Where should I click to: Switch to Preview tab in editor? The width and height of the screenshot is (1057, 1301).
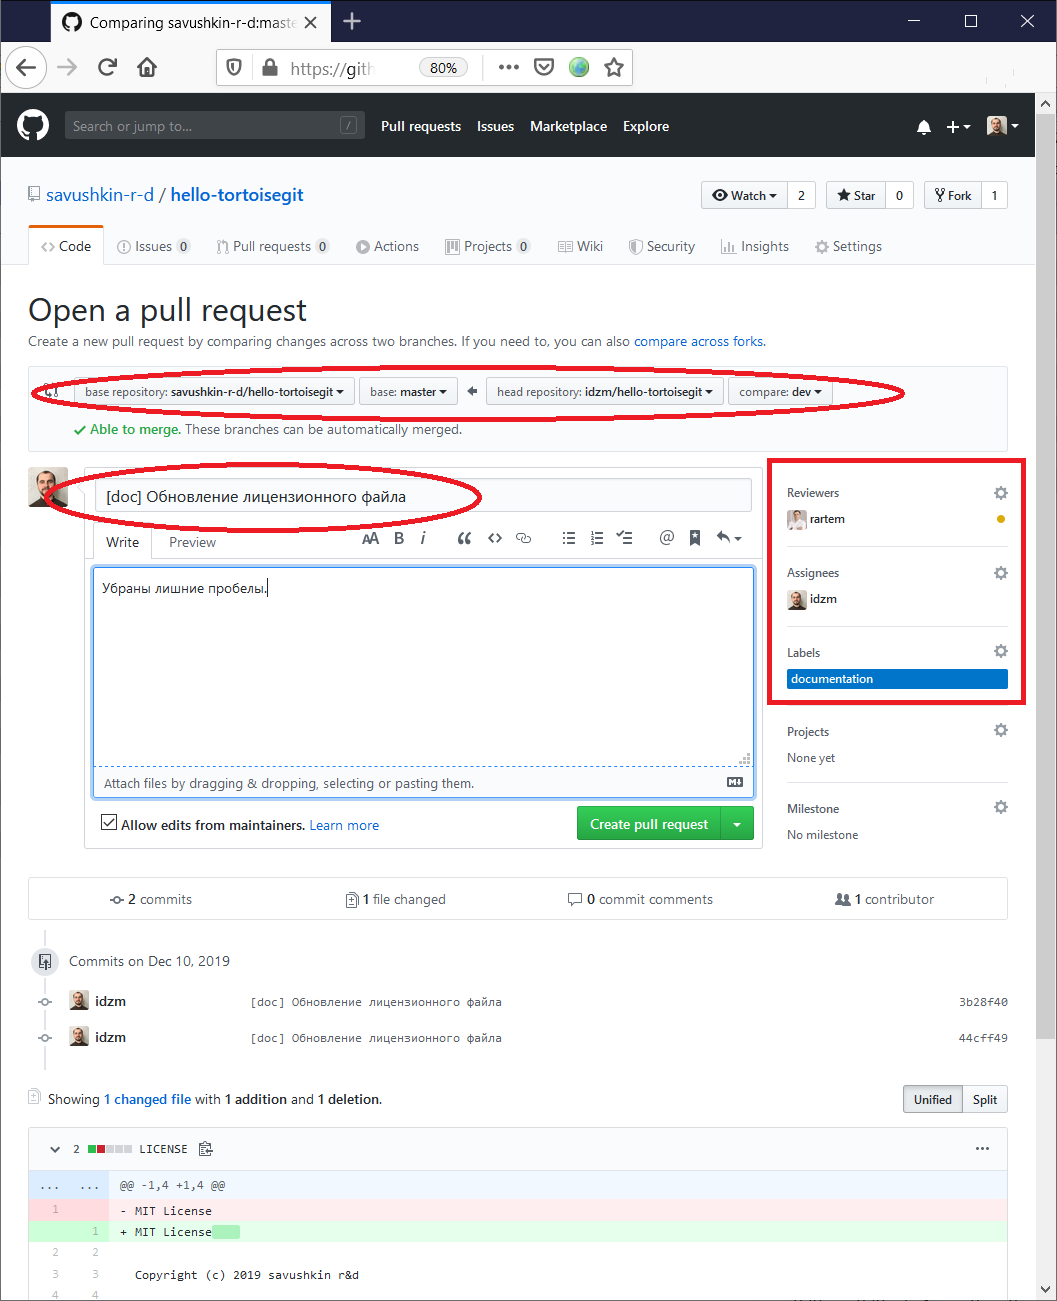(x=192, y=542)
